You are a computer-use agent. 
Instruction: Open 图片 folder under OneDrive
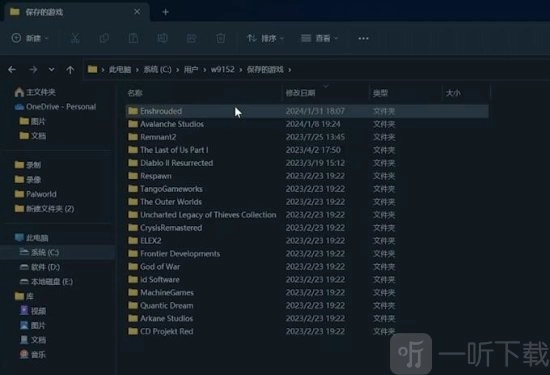click(33, 121)
